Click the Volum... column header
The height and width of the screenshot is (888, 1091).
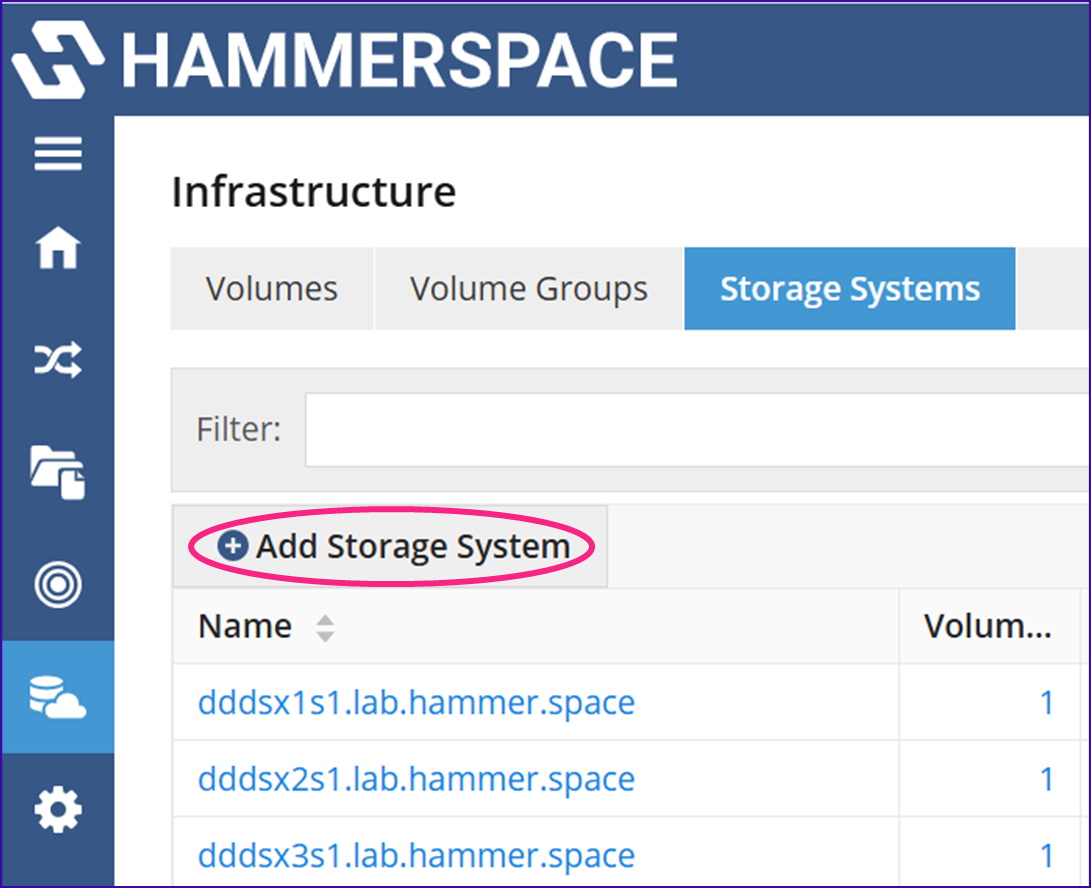pyautogui.click(x=987, y=626)
